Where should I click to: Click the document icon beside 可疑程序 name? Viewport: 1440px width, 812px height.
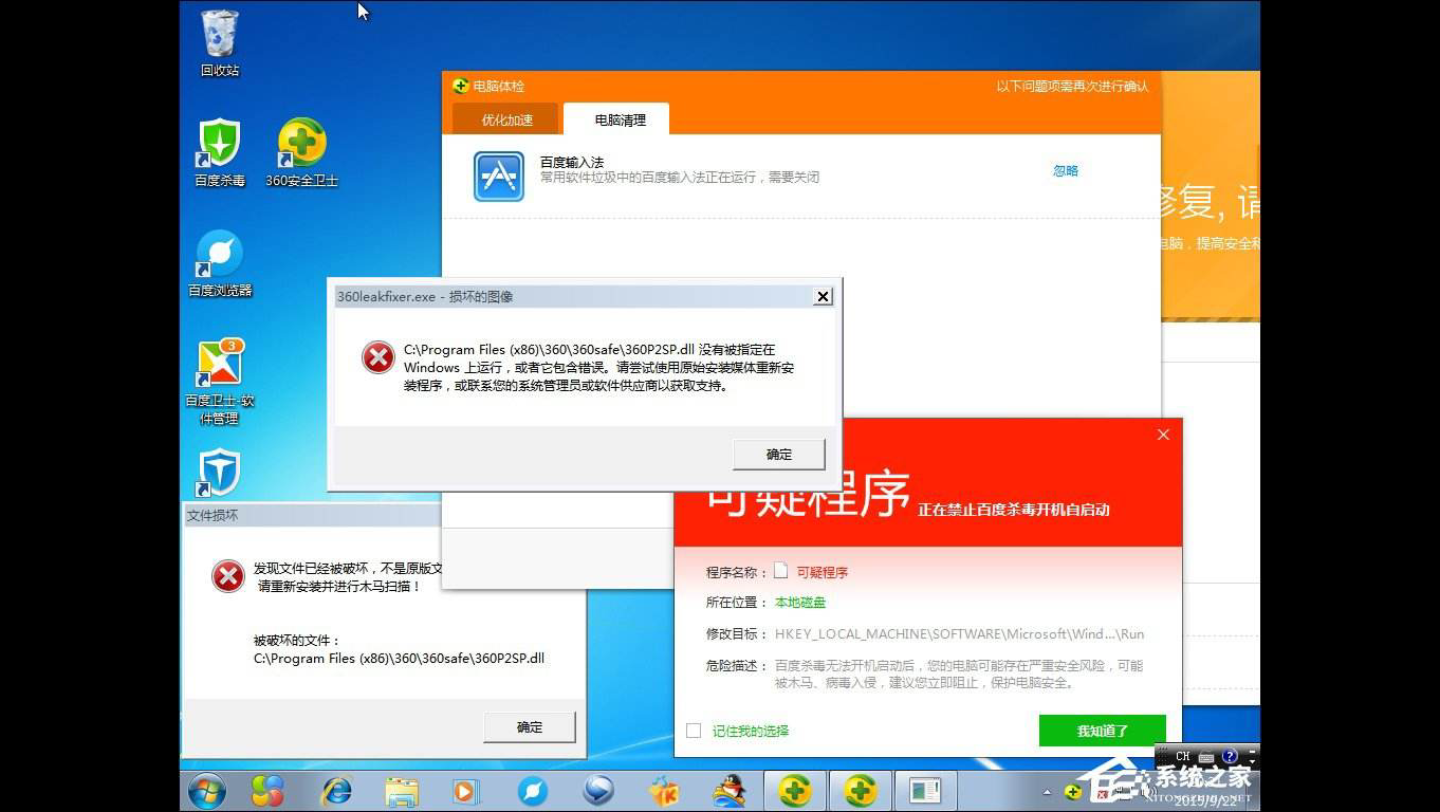[x=782, y=571]
